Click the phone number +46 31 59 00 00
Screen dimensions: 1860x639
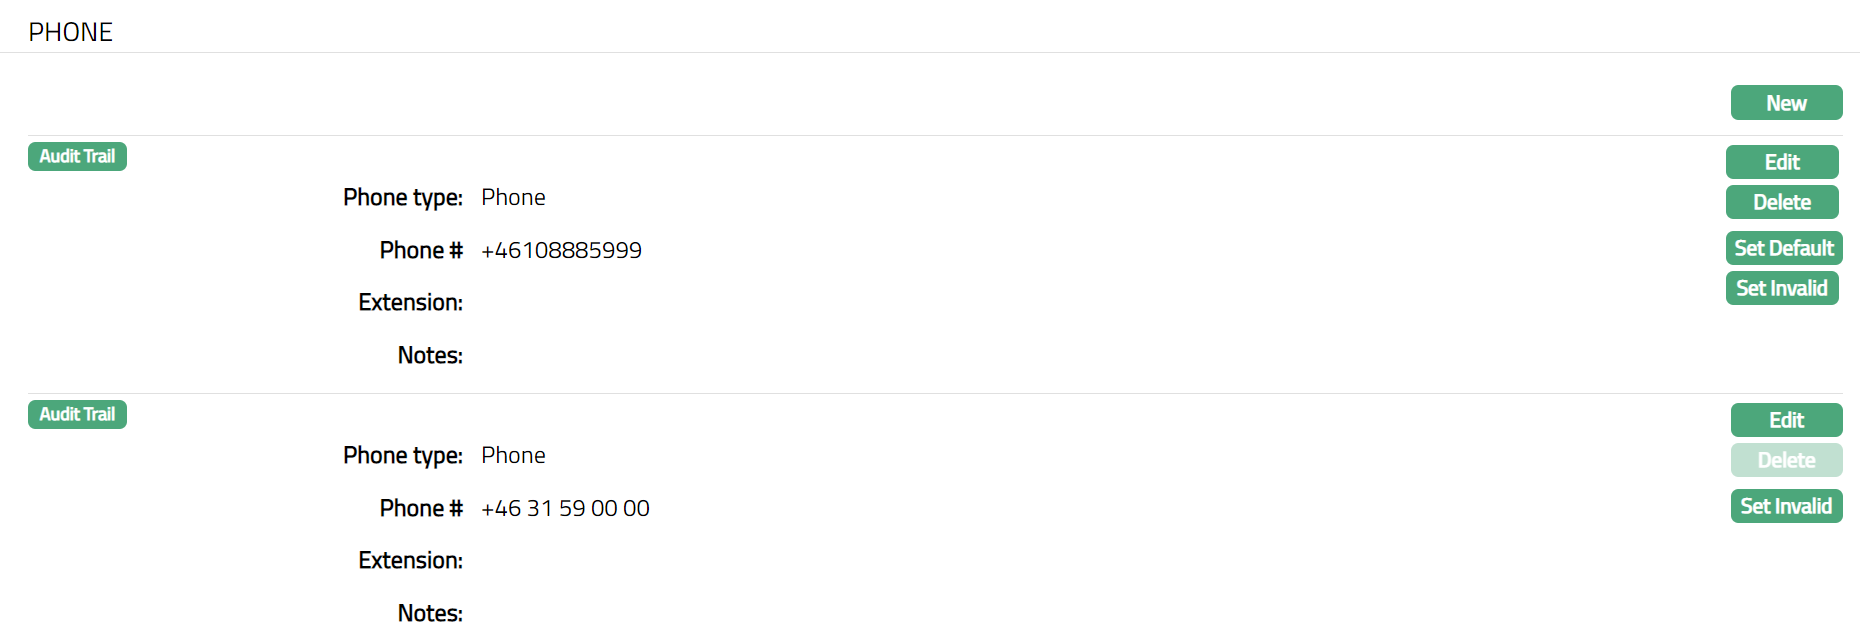click(x=565, y=508)
